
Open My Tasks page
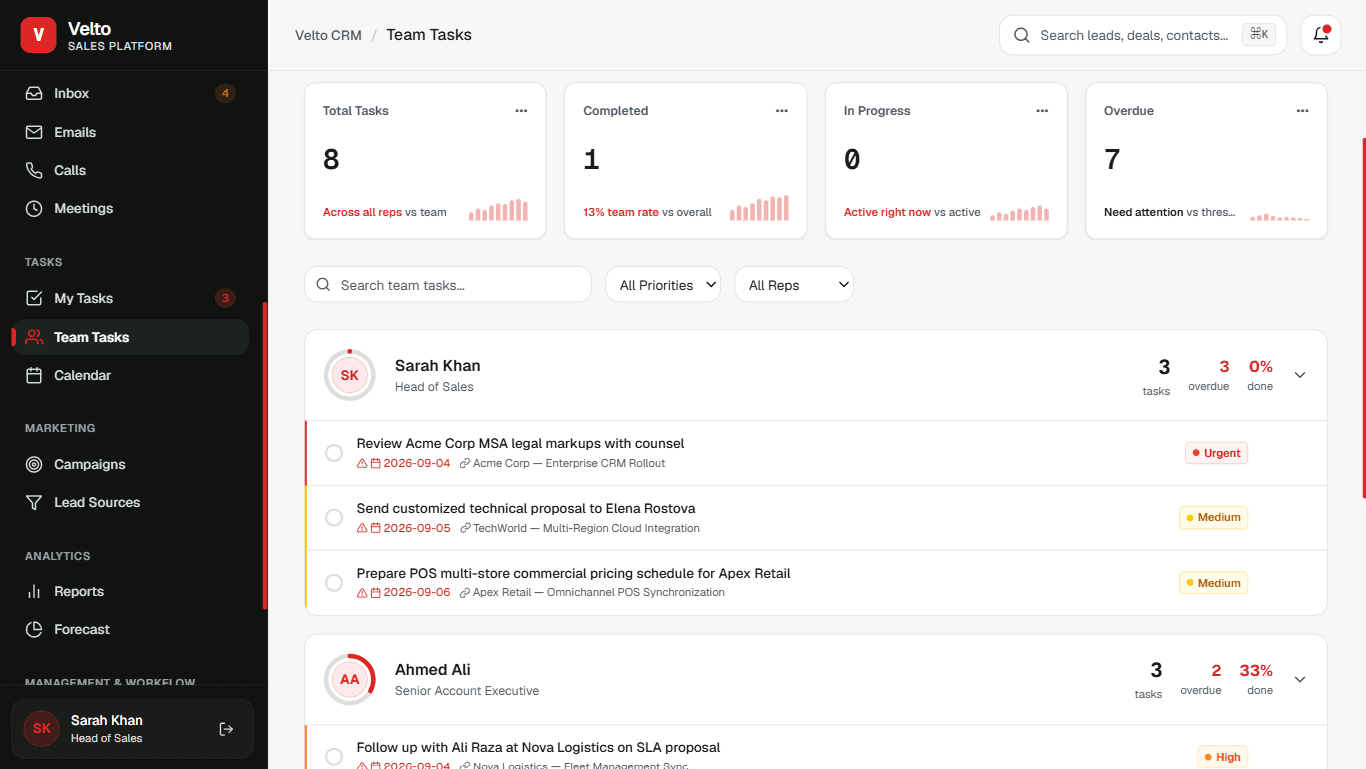130,298
